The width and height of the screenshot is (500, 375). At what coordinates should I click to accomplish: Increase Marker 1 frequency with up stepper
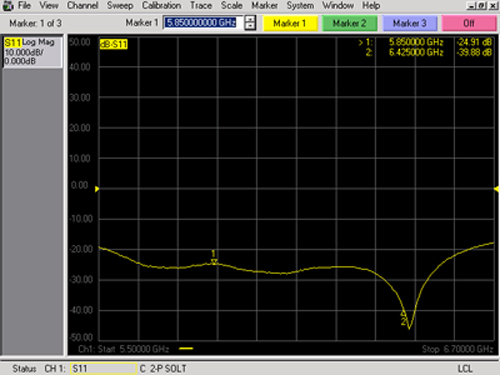click(x=250, y=19)
